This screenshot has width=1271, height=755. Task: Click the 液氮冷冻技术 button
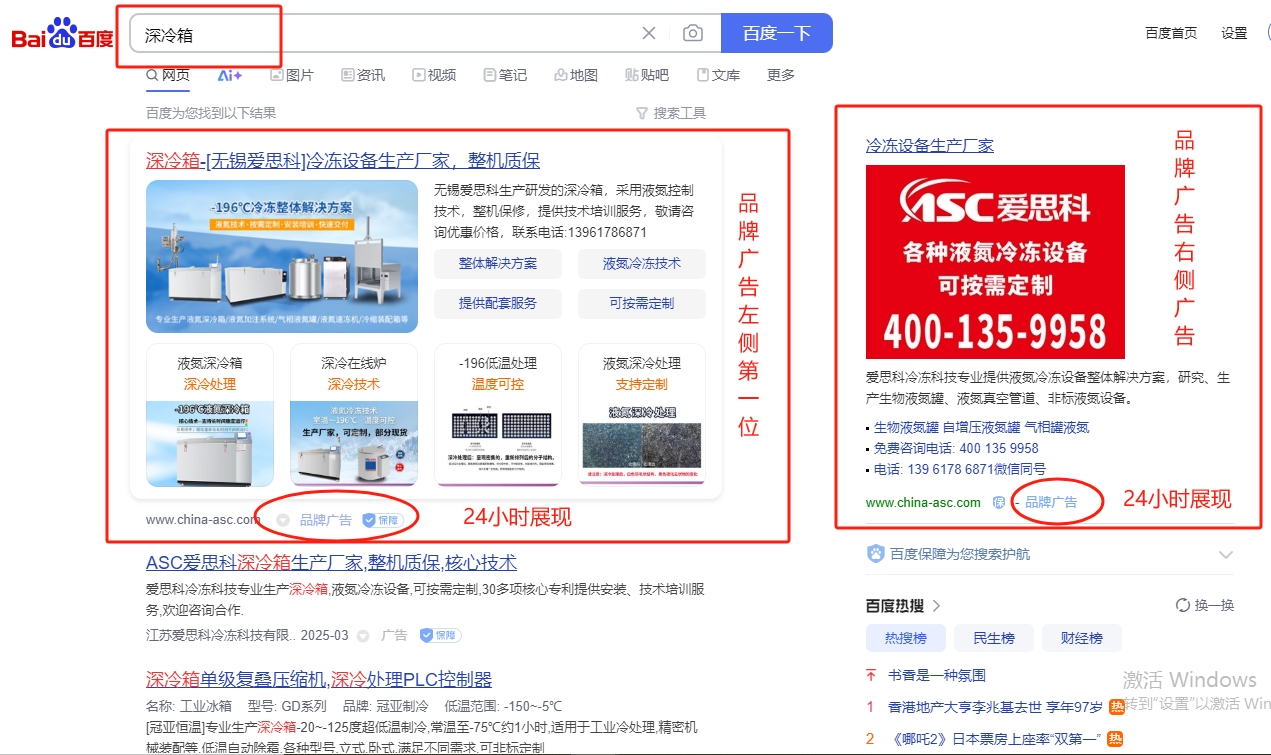click(x=642, y=264)
